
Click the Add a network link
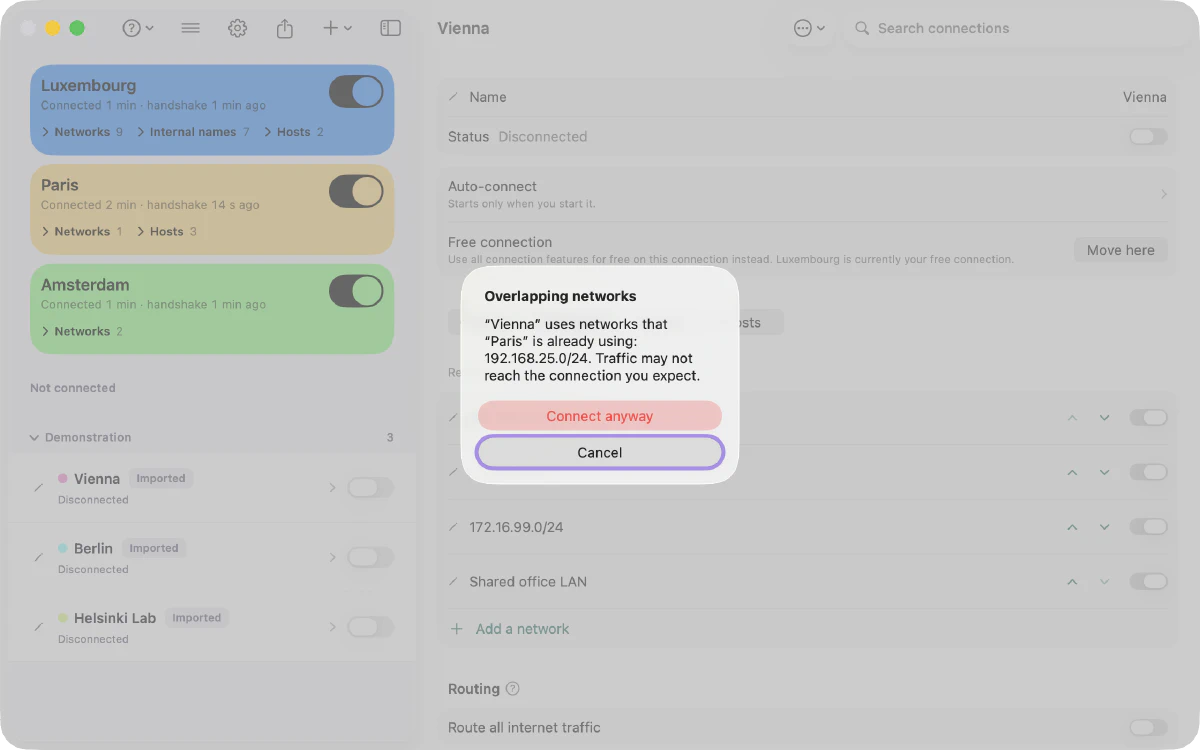pos(522,629)
